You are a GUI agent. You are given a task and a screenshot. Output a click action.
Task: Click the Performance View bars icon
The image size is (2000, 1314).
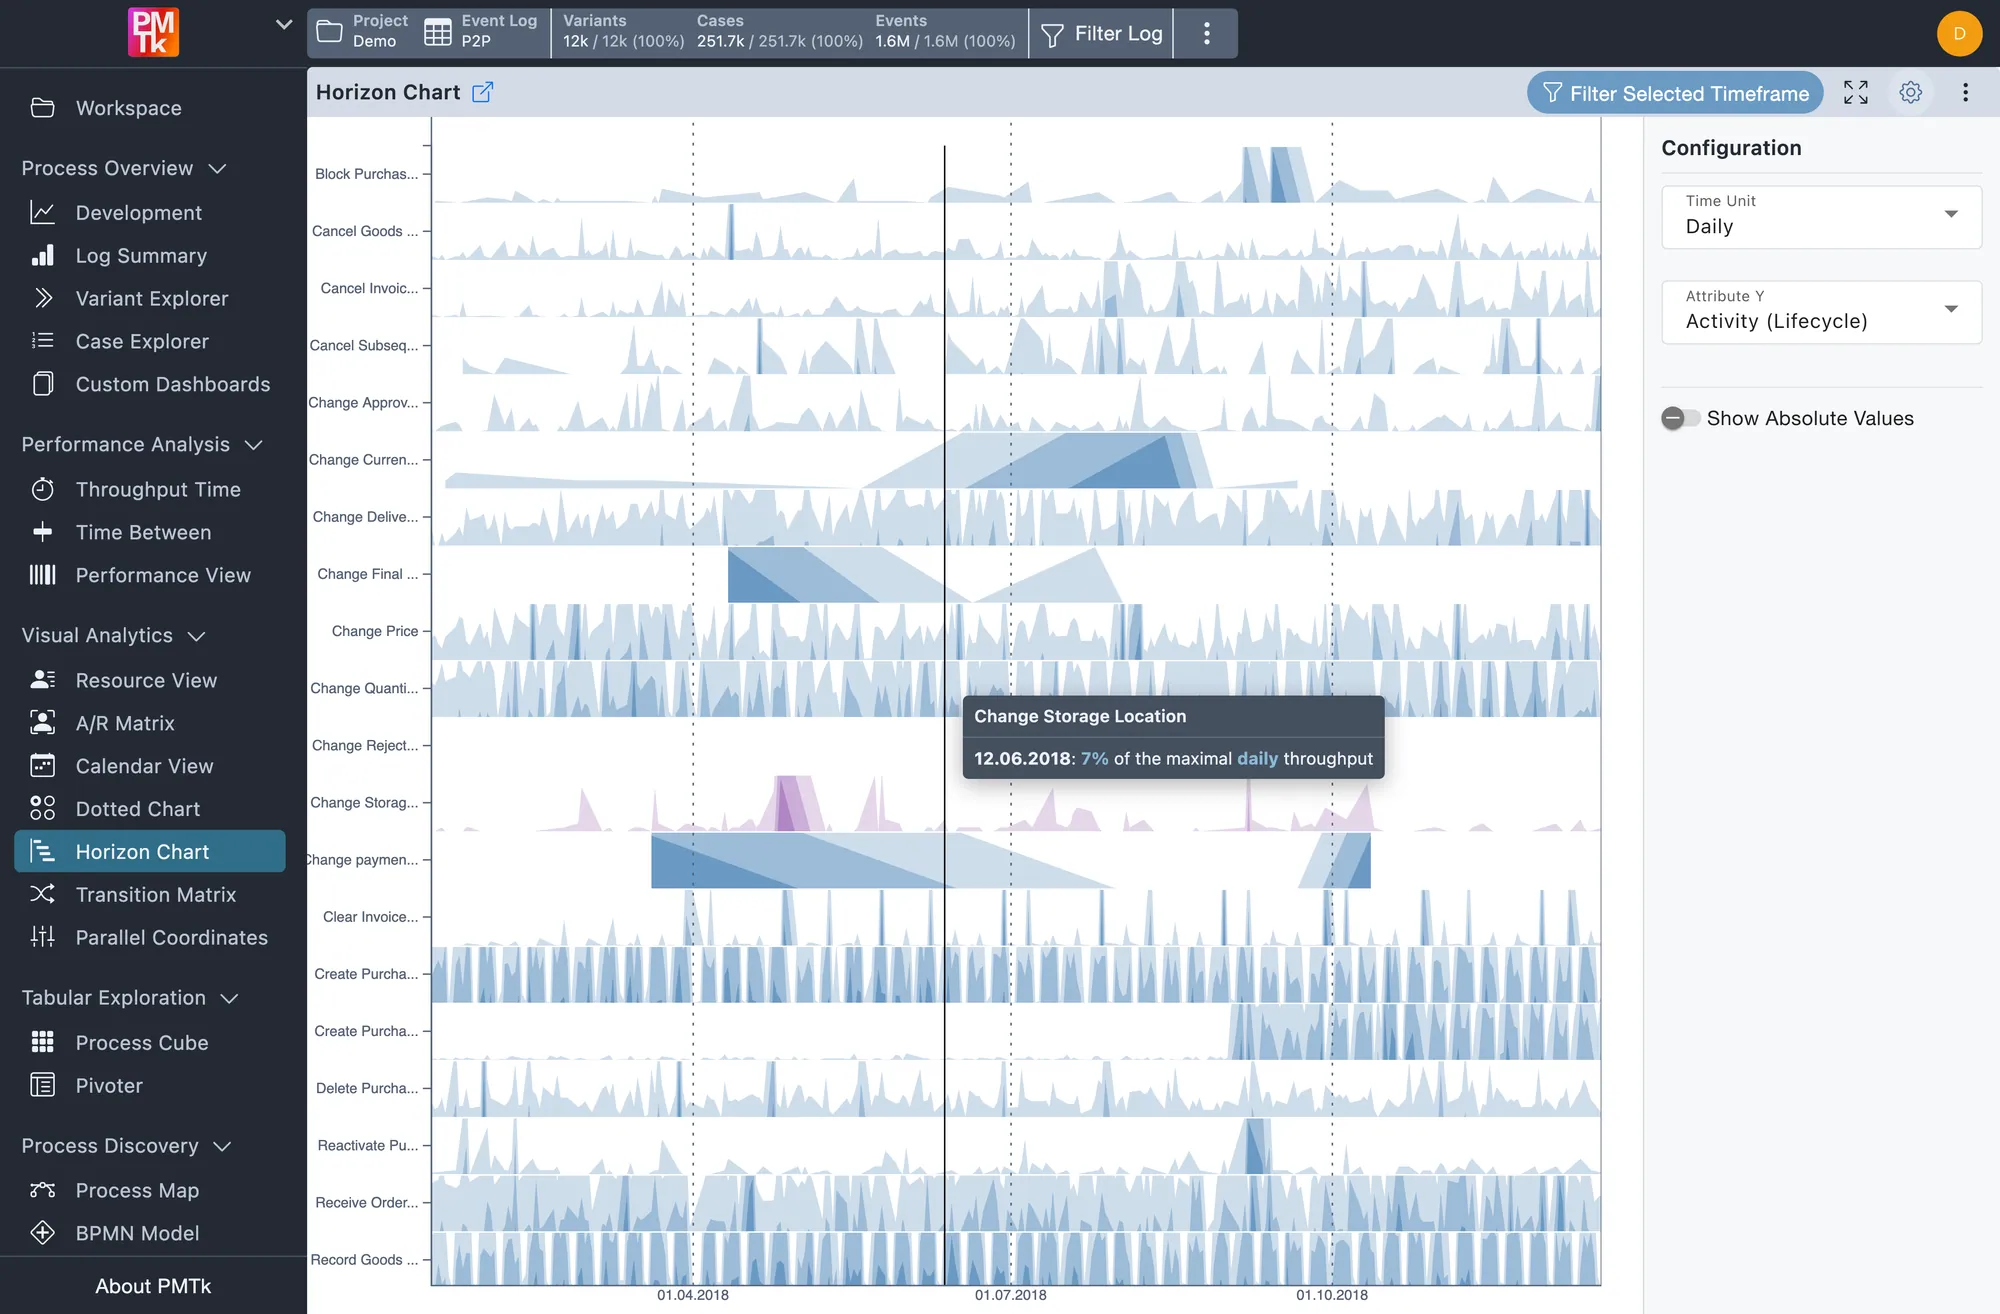pyautogui.click(x=42, y=575)
